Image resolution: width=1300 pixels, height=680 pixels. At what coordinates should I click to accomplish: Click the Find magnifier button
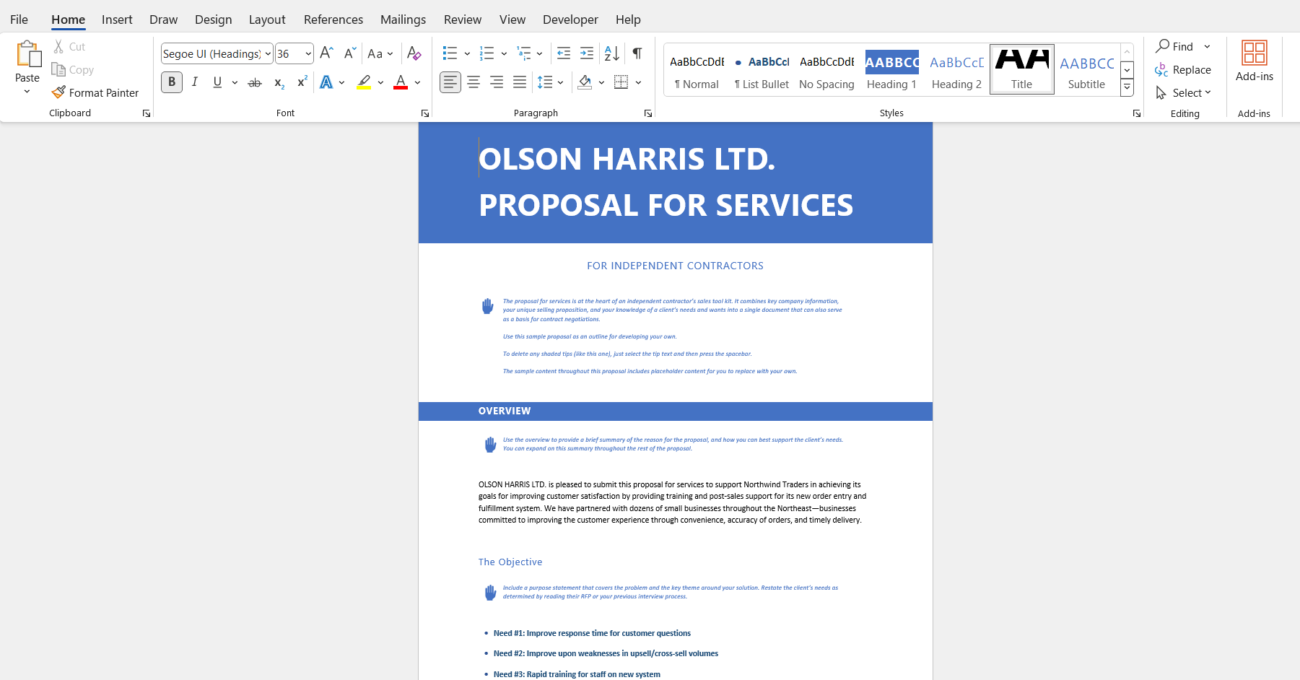click(1174, 47)
